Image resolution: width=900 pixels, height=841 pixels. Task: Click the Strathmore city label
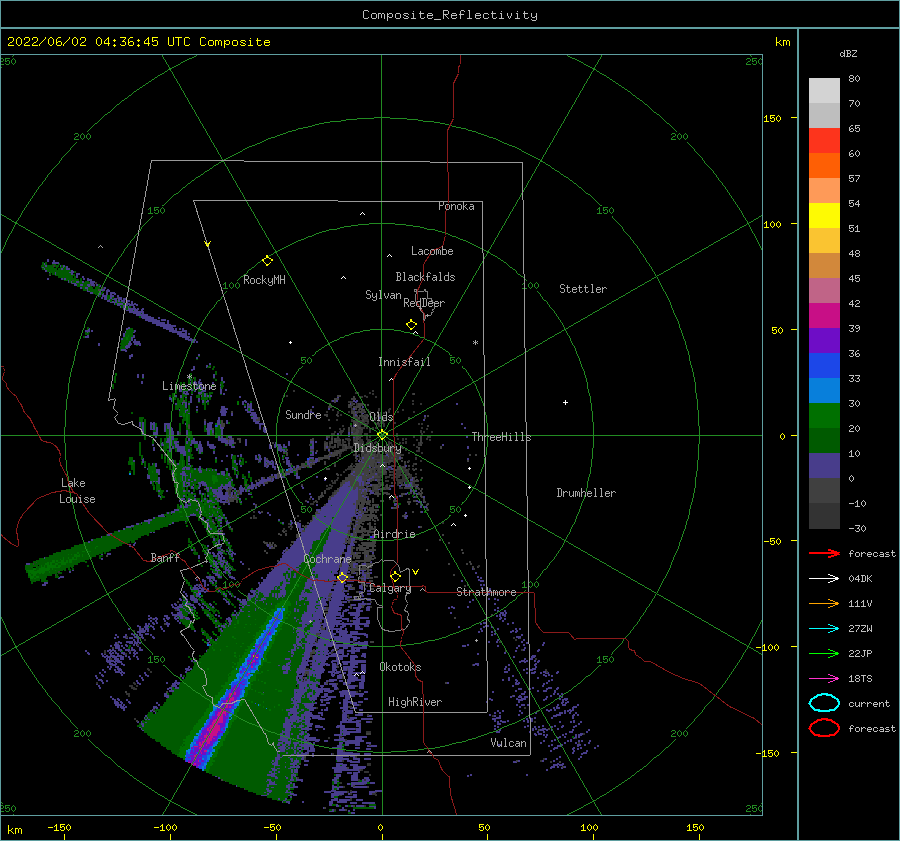[x=486, y=592]
